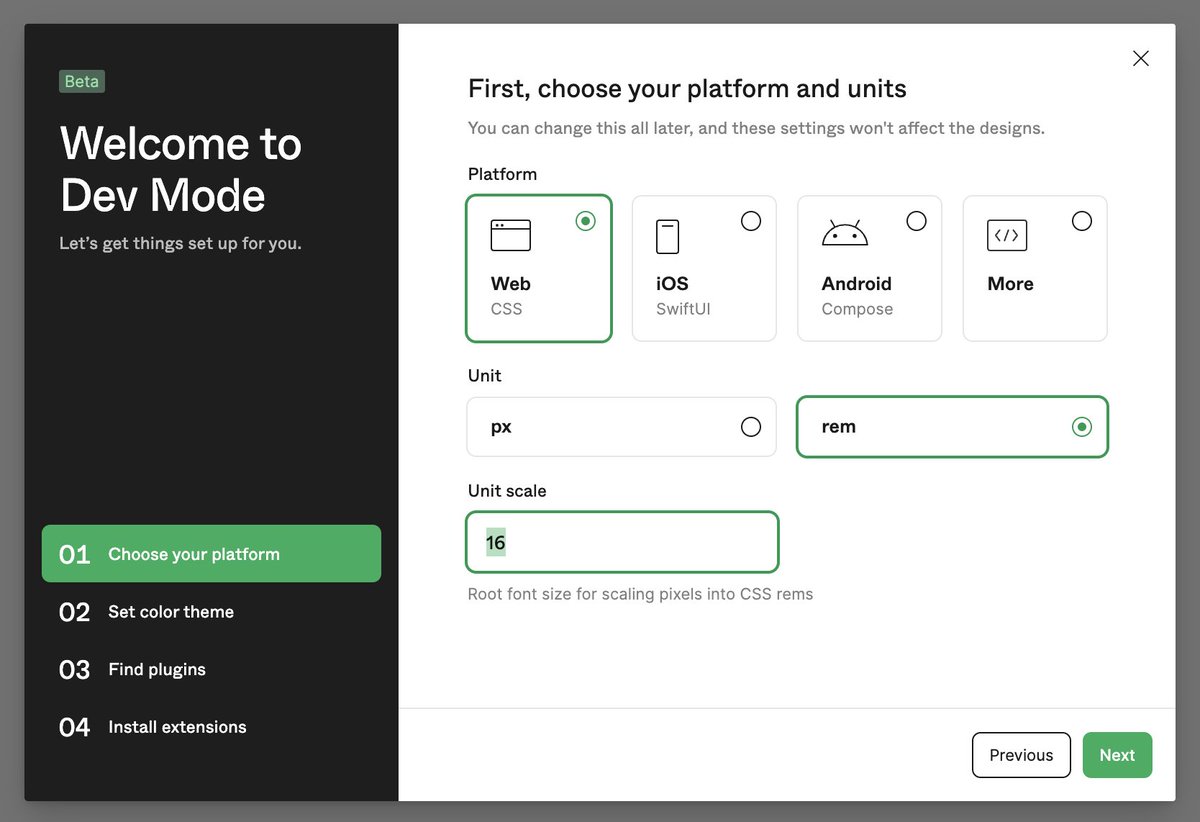The image size is (1200, 822).
Task: Click the Beta badge
Action: 82,81
